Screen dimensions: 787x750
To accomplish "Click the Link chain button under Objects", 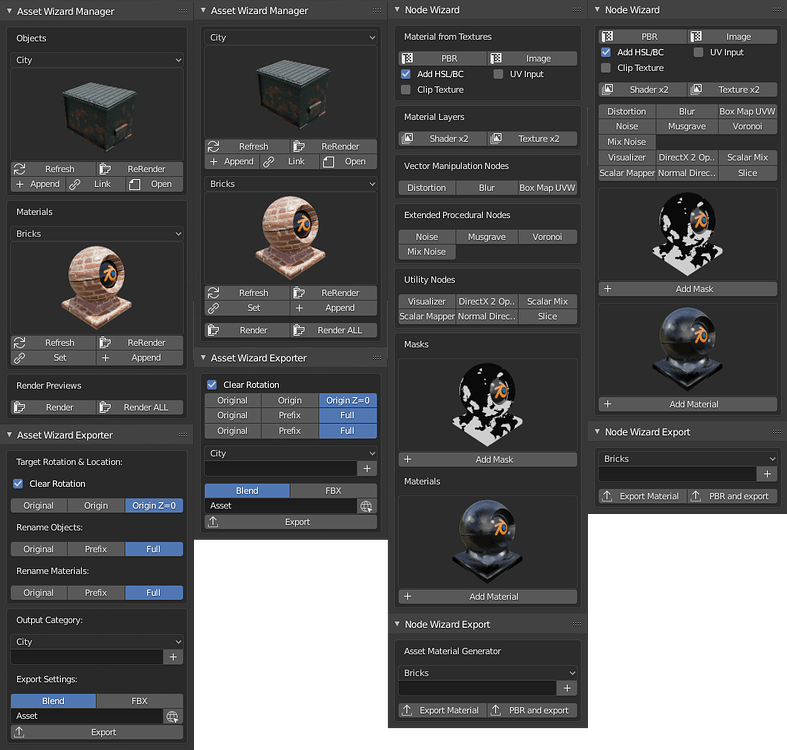I will coord(96,184).
